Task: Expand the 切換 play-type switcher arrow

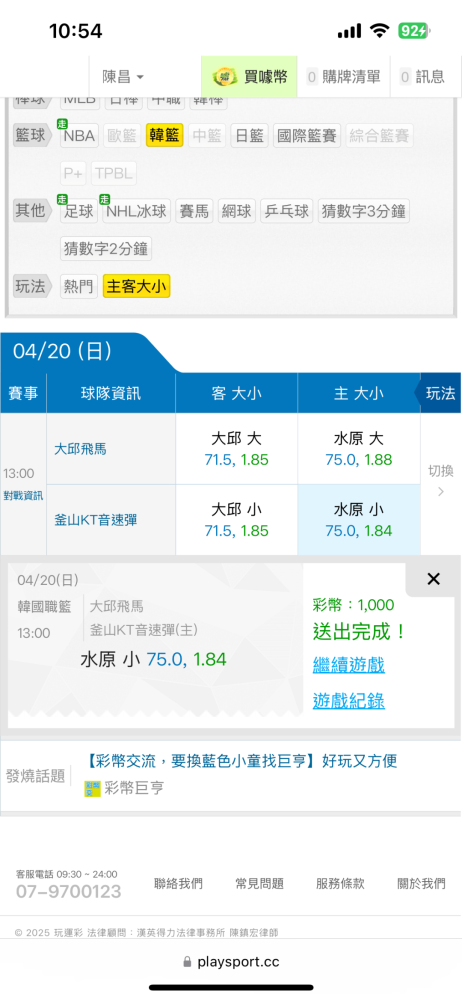Action: [440, 492]
